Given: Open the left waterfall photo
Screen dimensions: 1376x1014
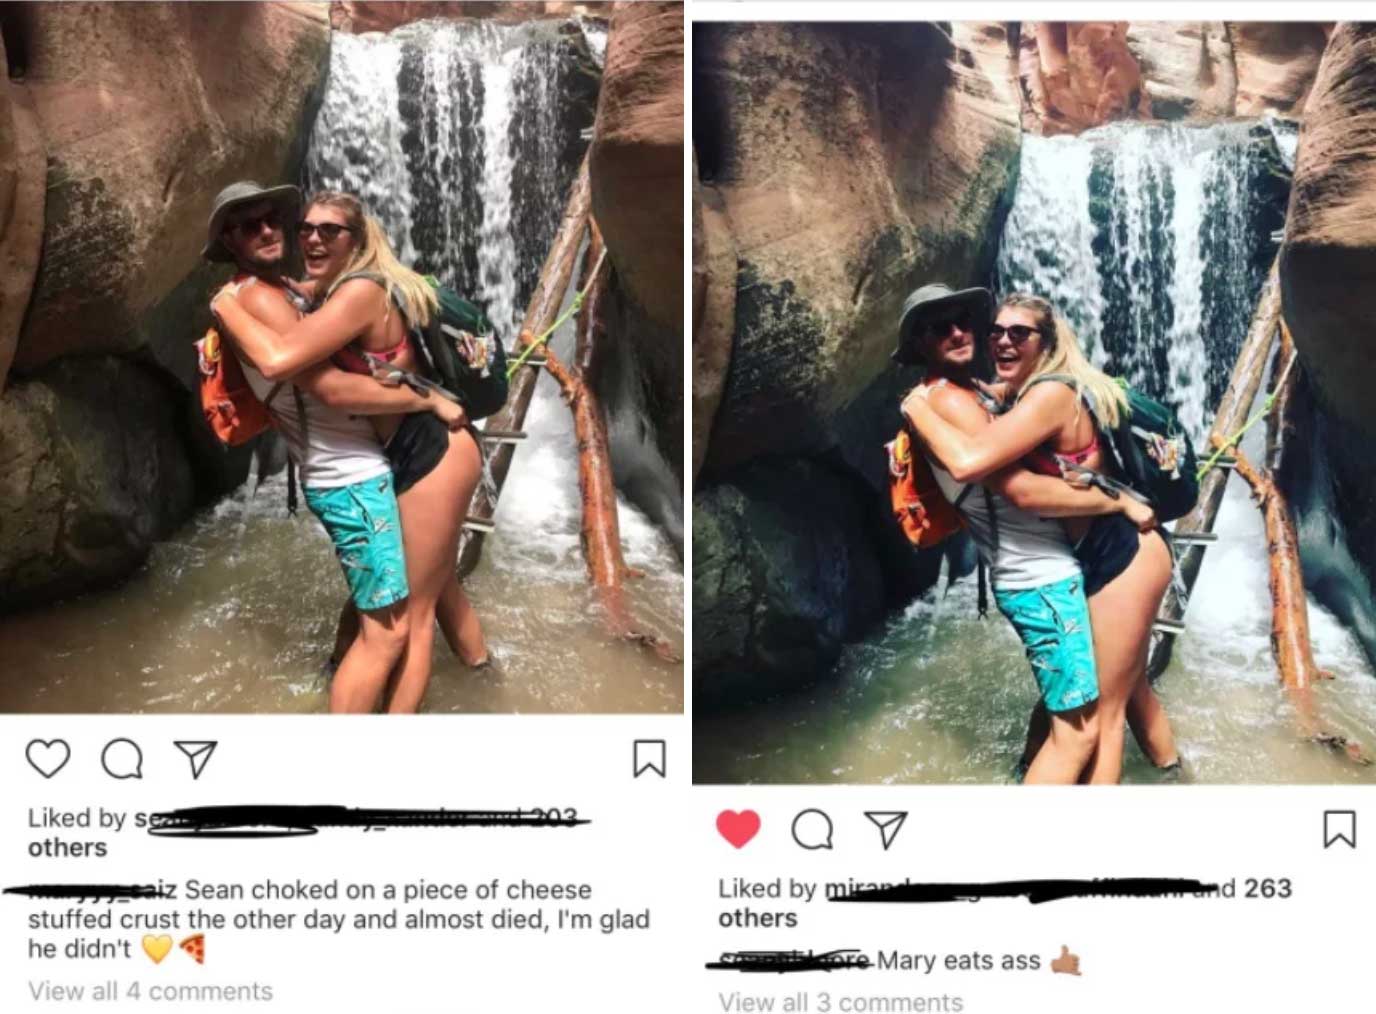Looking at the screenshot, I should pos(342,356).
